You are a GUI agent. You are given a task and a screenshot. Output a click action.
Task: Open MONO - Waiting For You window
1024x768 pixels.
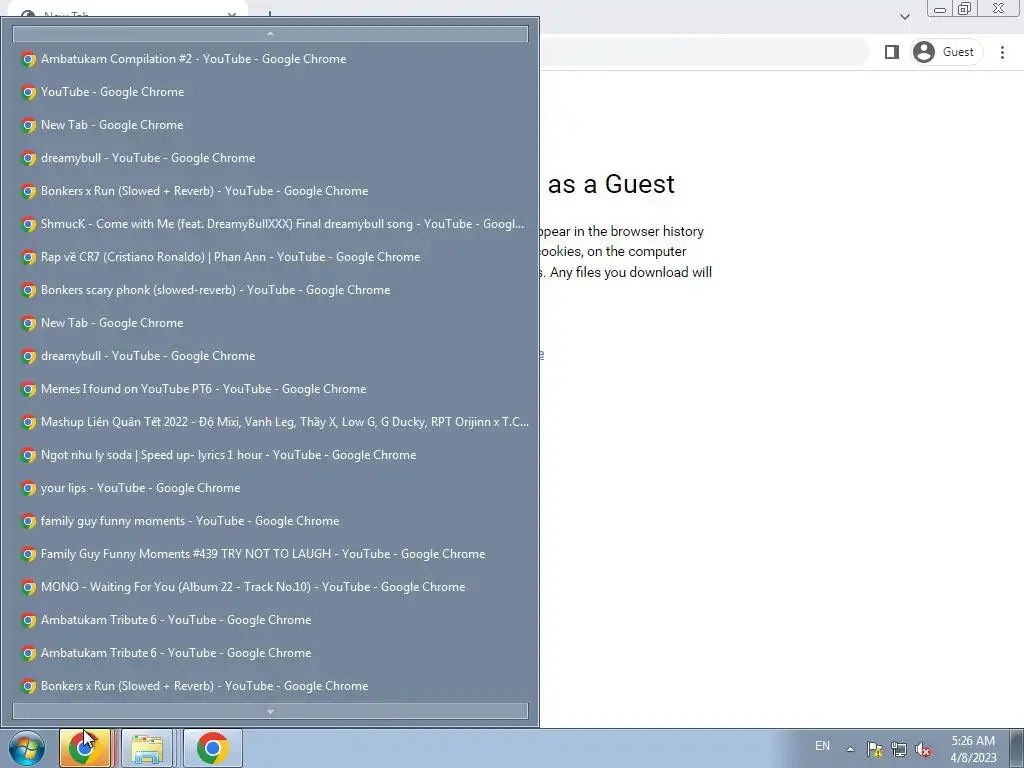point(270,586)
